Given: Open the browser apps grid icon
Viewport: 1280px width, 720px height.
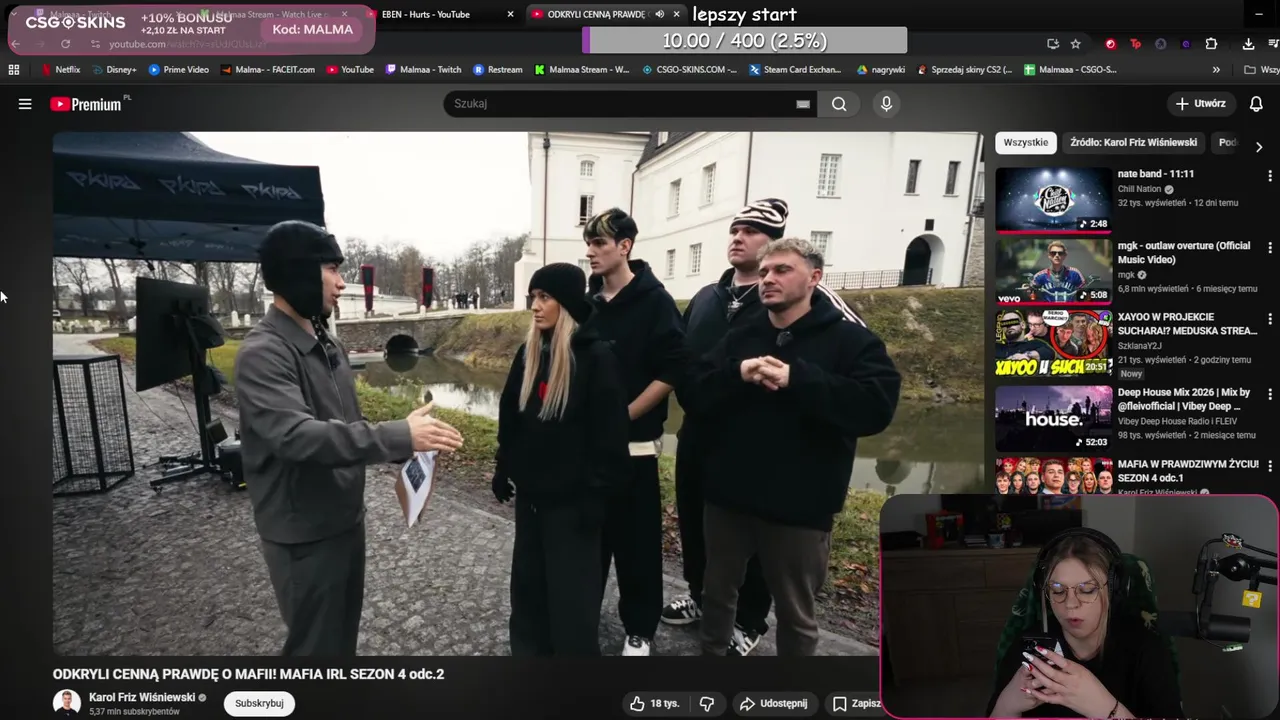Looking at the screenshot, I should (x=14, y=70).
